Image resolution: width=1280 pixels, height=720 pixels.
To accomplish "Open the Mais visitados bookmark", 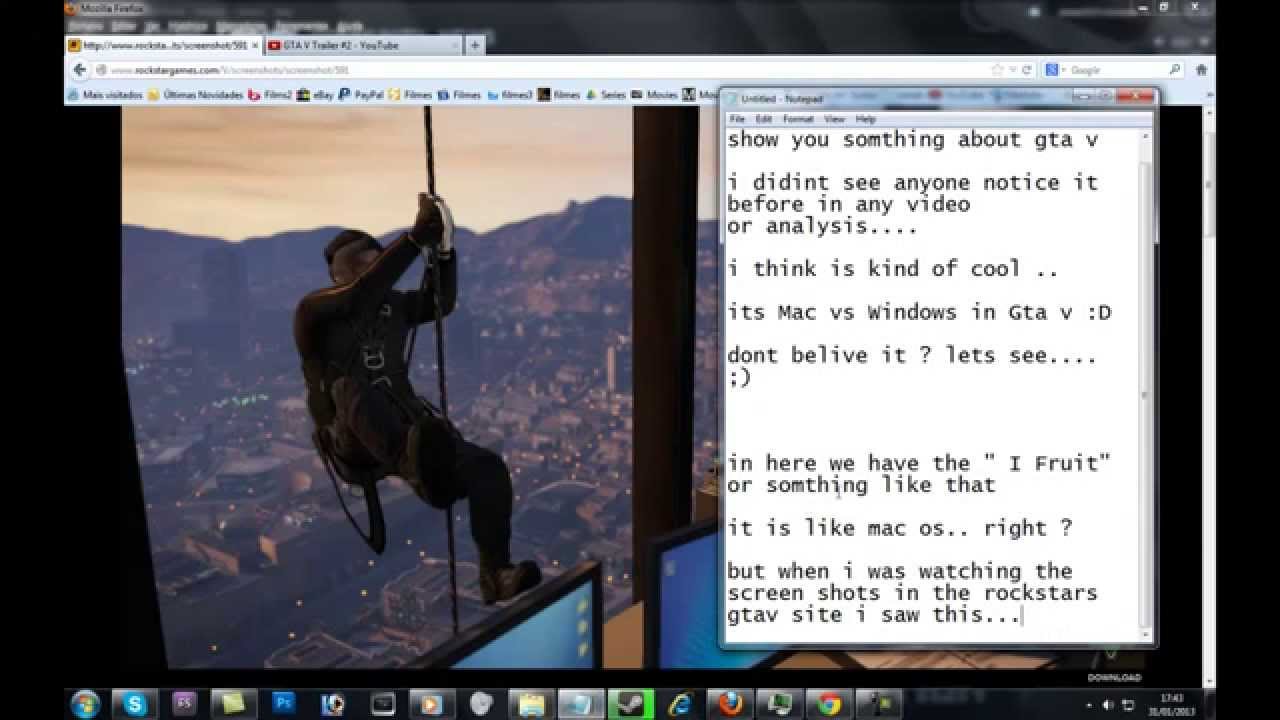I will (104, 95).
